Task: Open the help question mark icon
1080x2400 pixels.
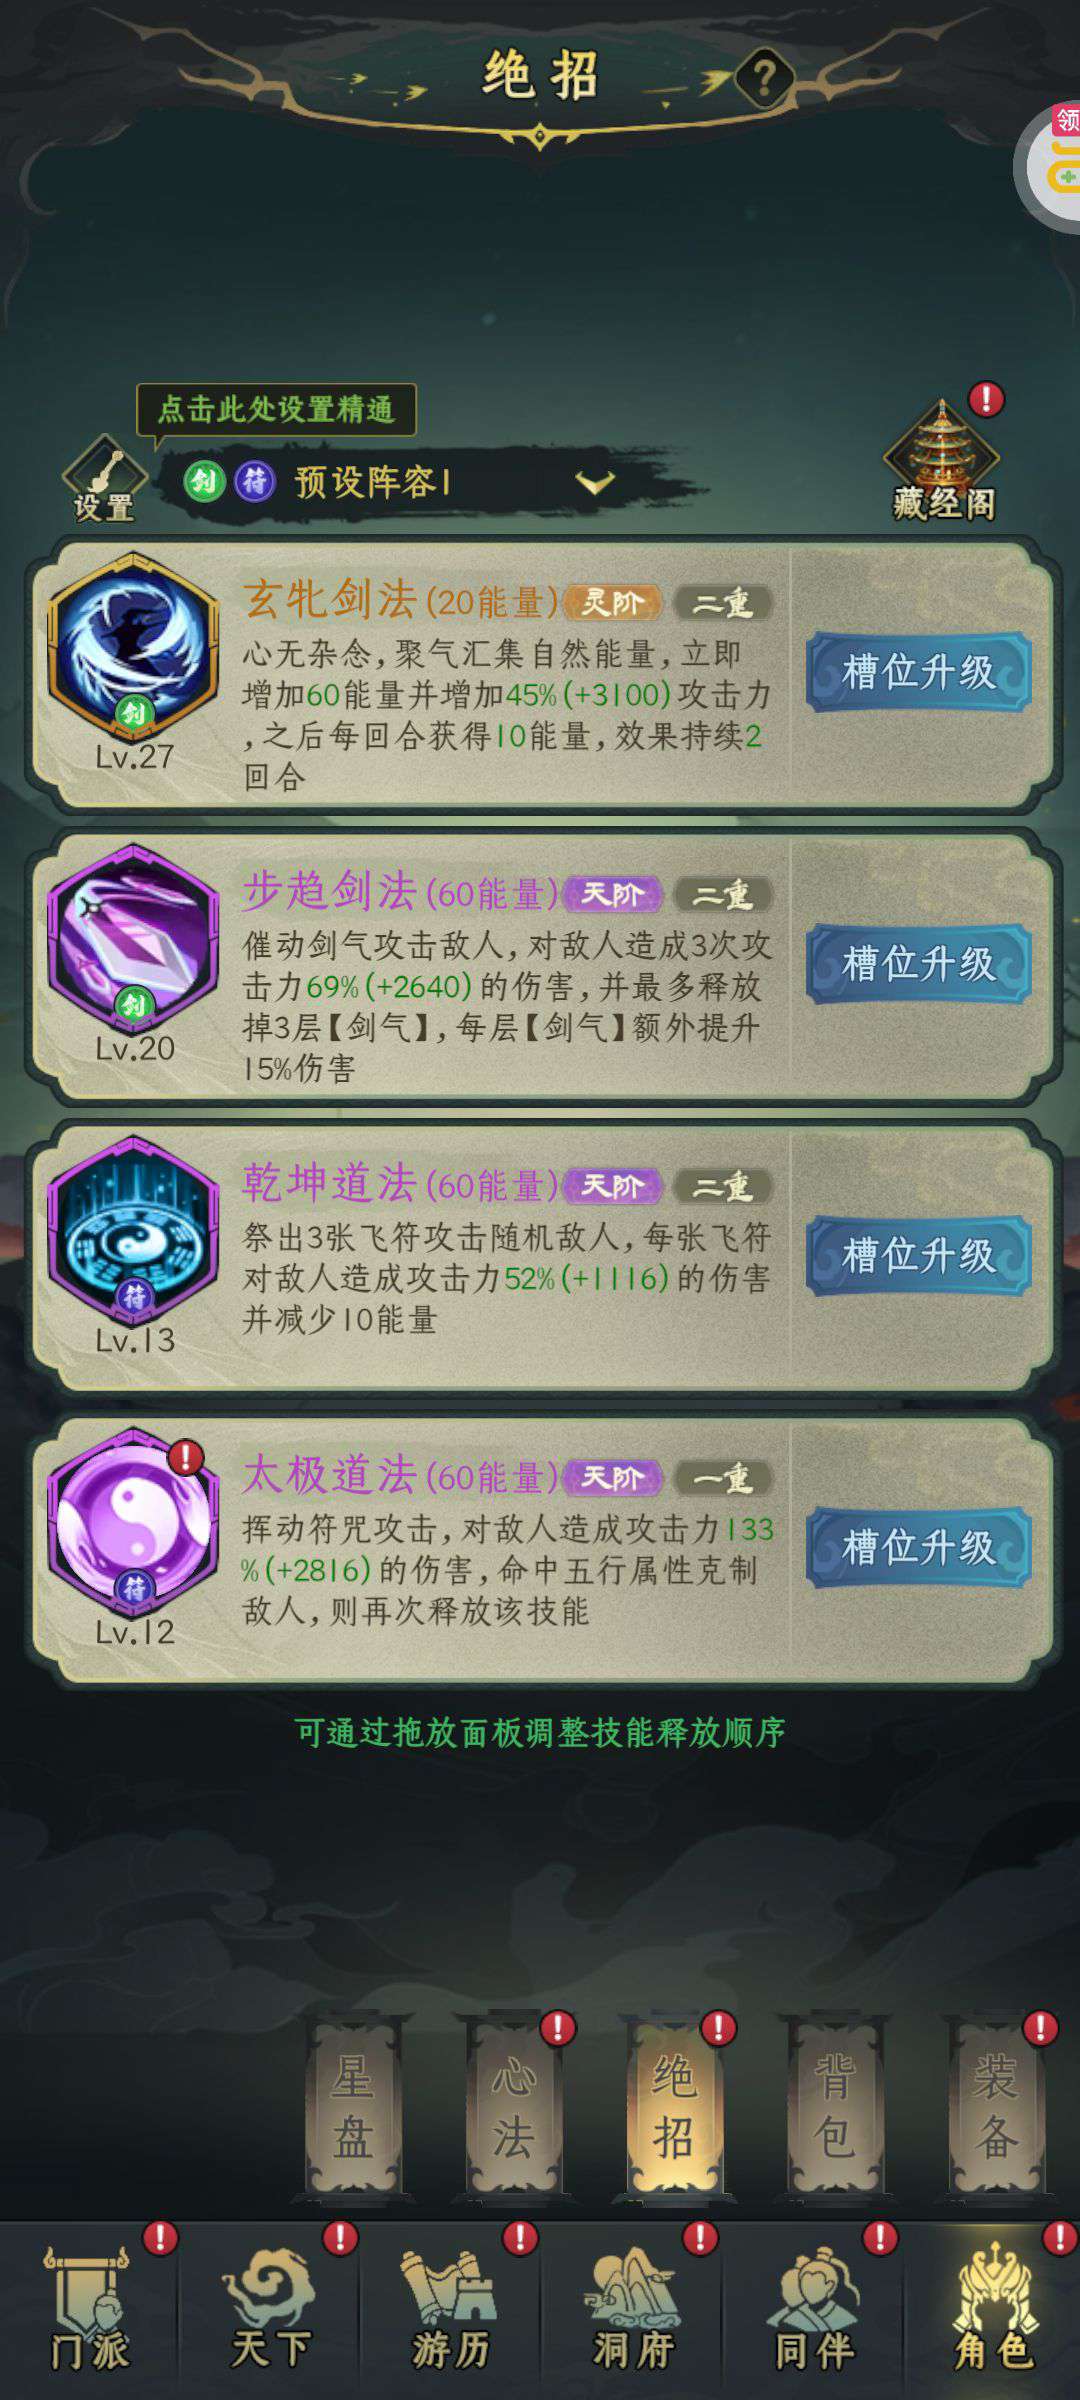Action: [764, 78]
